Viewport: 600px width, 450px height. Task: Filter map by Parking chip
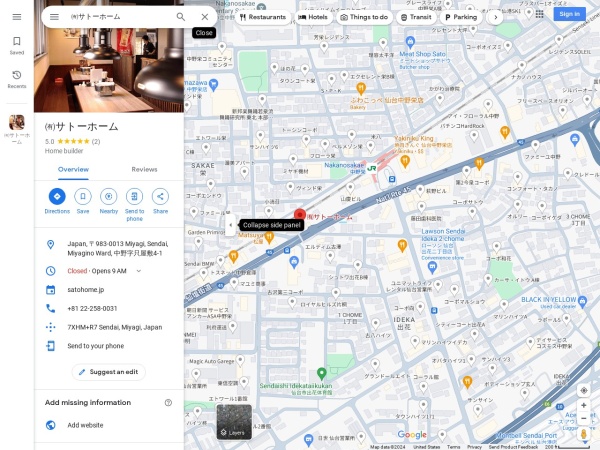tap(461, 17)
